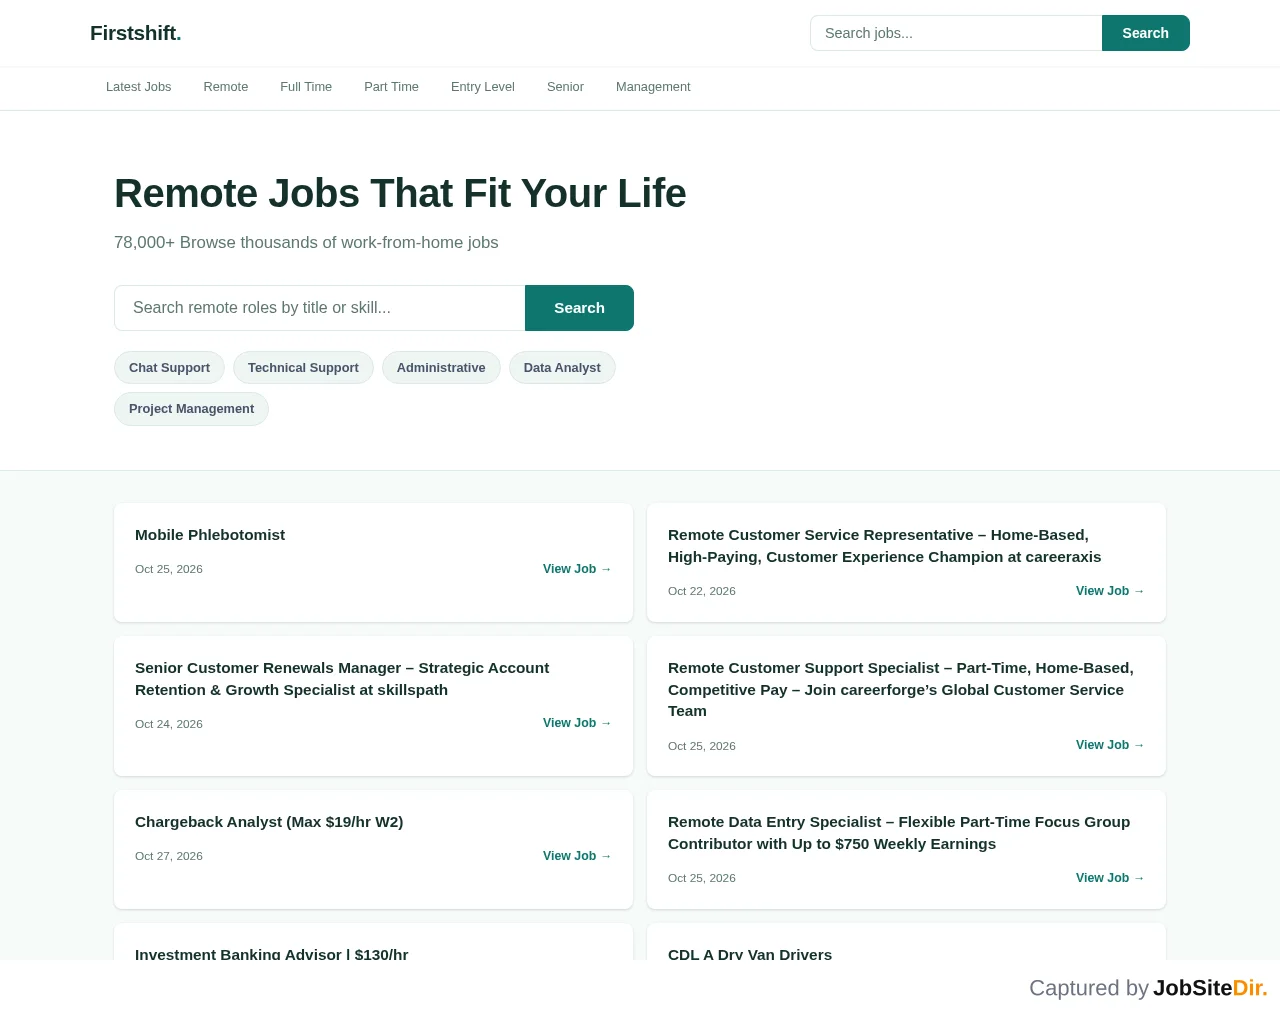The width and height of the screenshot is (1280, 1018).
Task: View Job for Mobile Phlebotomist
Action: point(577,569)
